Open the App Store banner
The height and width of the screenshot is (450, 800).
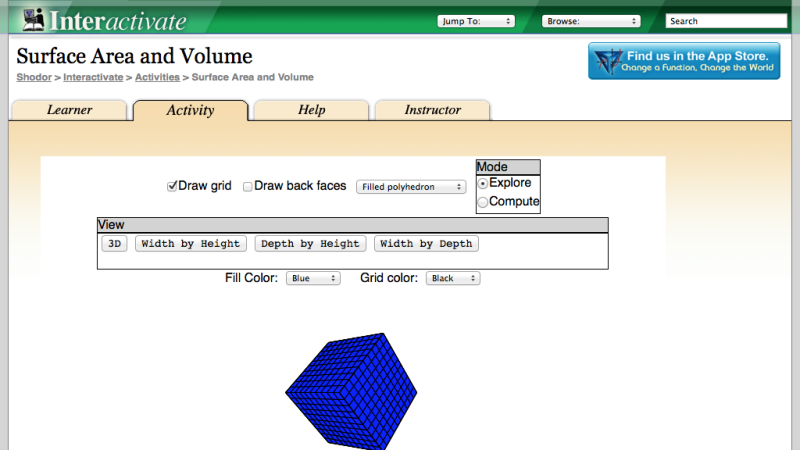click(x=684, y=61)
